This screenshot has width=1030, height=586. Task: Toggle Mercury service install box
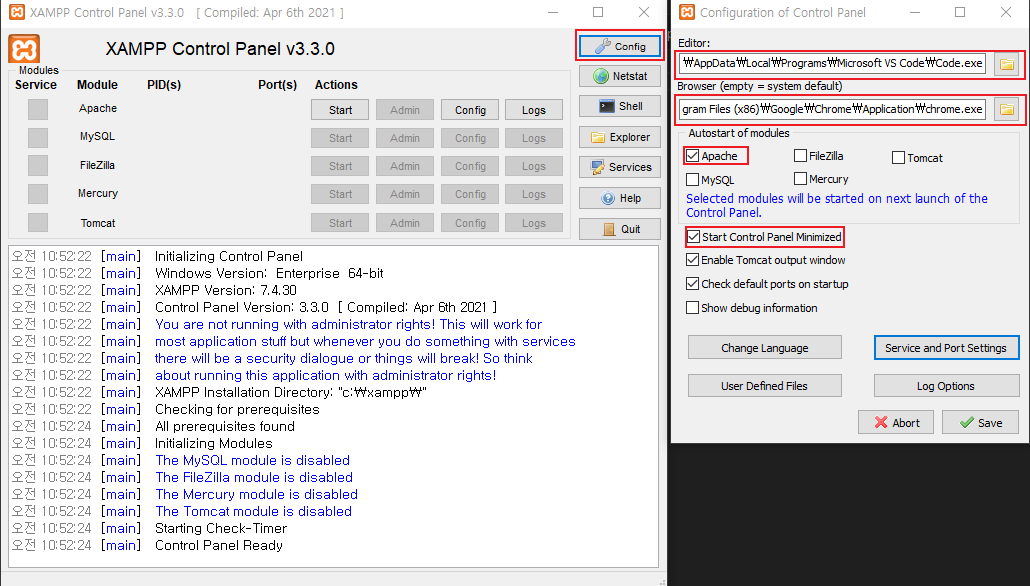coord(38,194)
